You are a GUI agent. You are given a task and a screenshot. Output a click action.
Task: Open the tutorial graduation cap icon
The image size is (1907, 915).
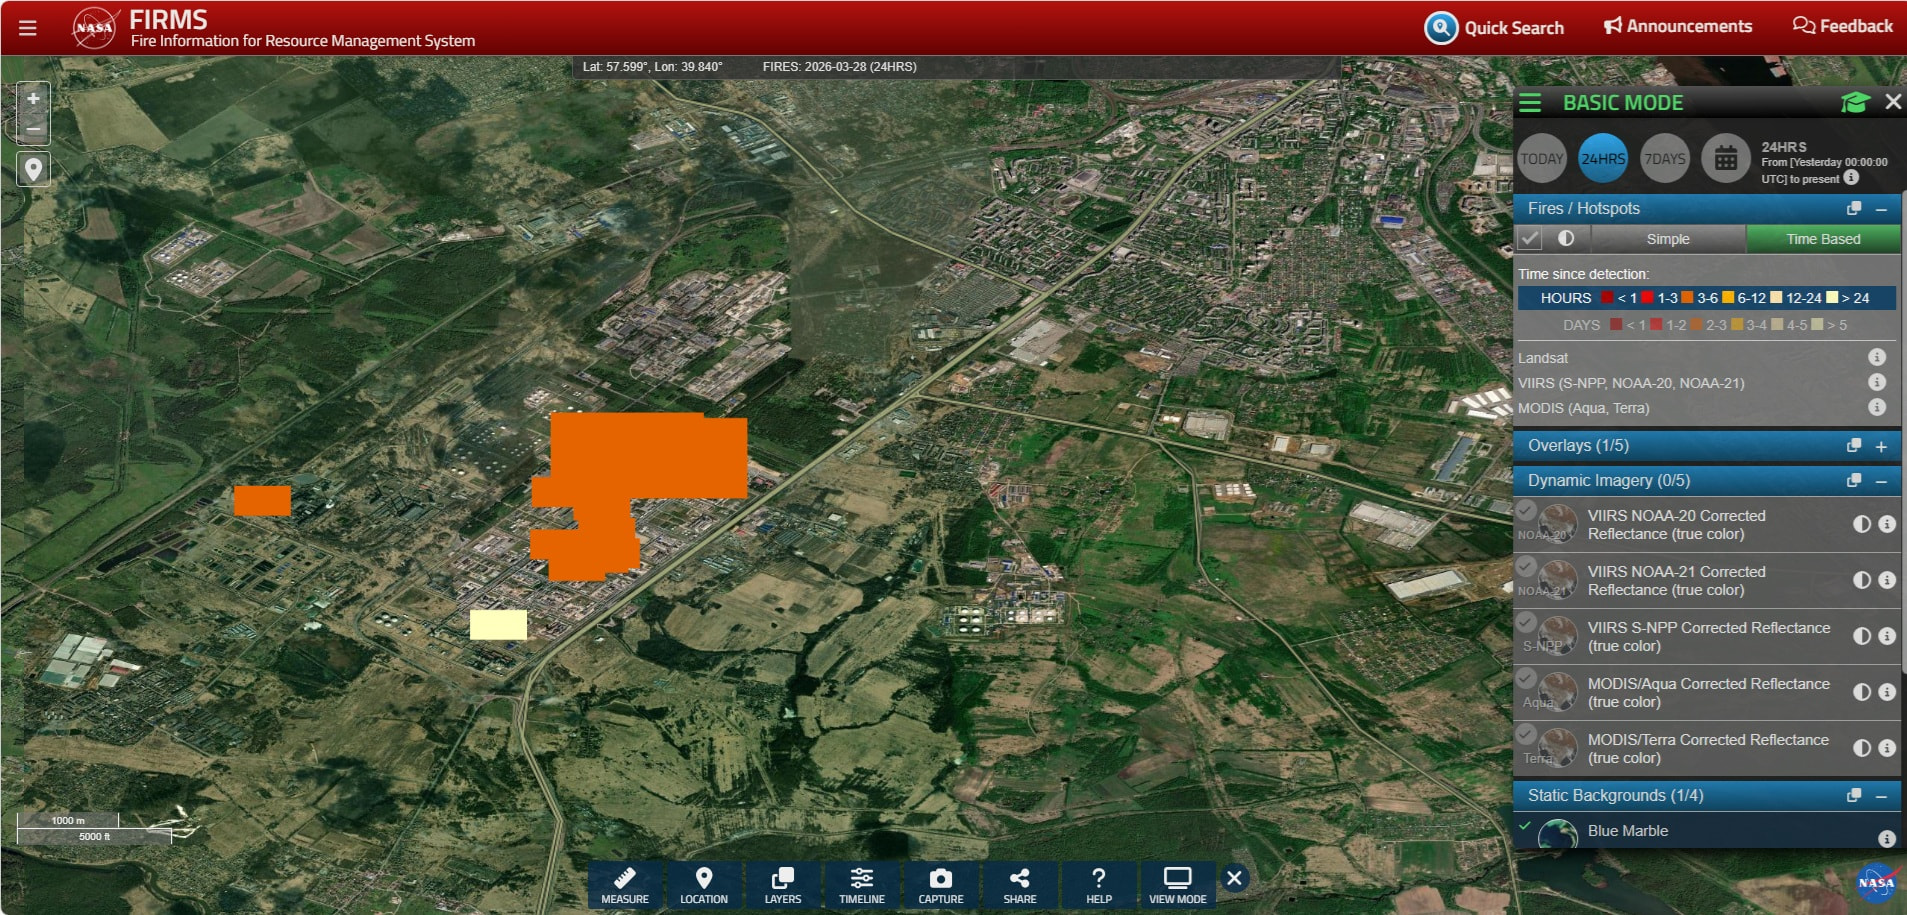(x=1855, y=103)
